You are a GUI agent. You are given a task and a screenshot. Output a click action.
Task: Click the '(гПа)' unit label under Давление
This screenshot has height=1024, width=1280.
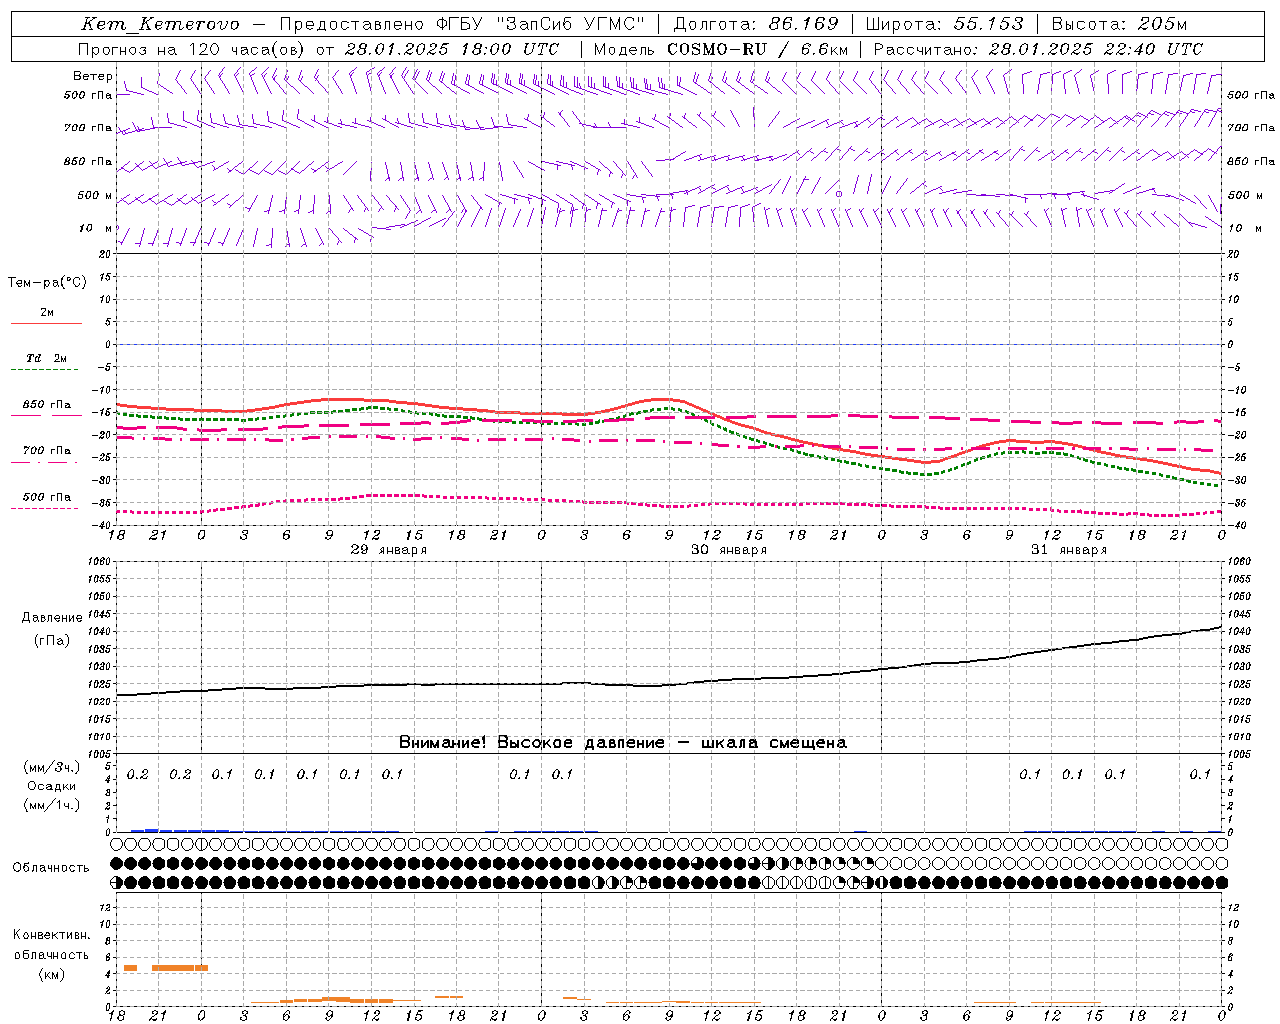click(52, 641)
